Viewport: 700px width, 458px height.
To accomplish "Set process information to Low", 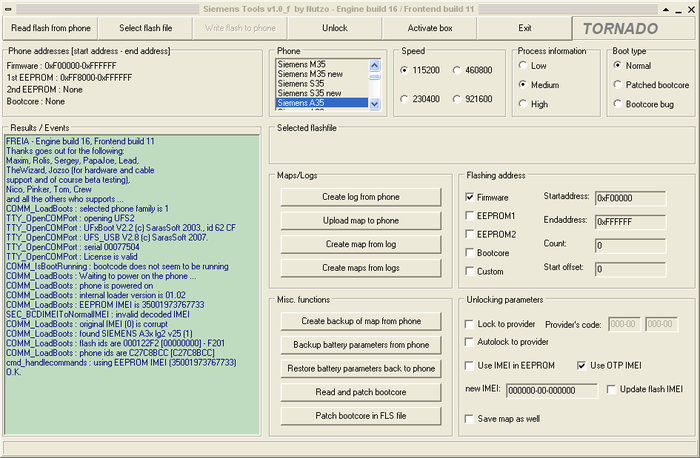I will (x=523, y=66).
